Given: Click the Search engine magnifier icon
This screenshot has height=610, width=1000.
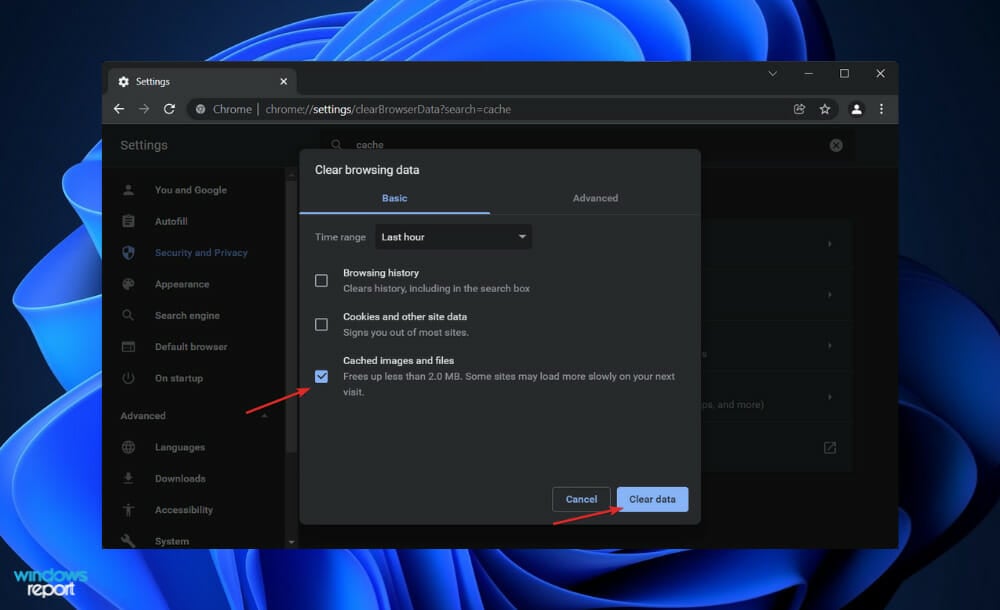Looking at the screenshot, I should tap(128, 315).
